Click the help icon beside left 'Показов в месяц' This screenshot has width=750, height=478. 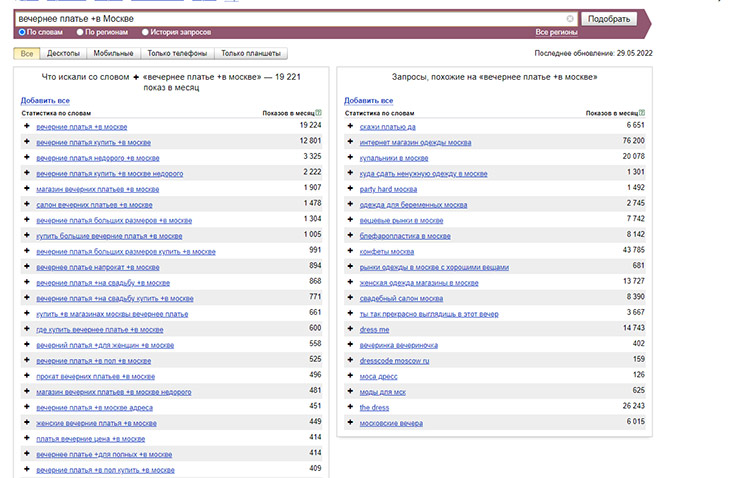[319, 113]
